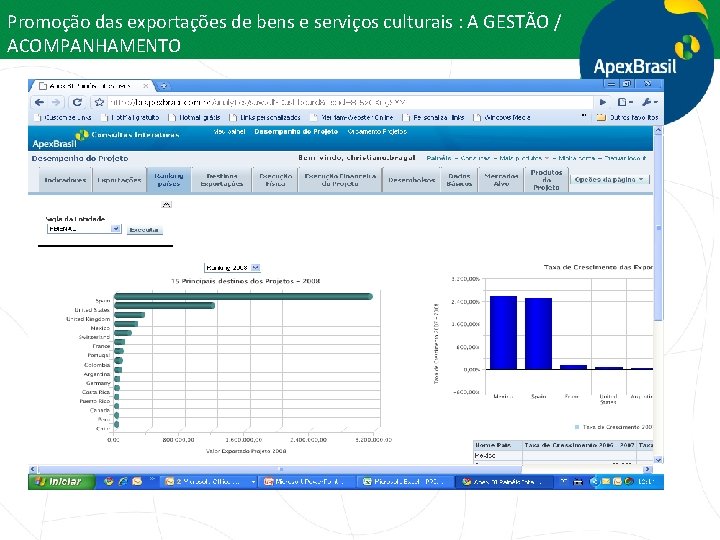Open the browser page menu icon
This screenshot has width=720, height=540.
(x=624, y=102)
